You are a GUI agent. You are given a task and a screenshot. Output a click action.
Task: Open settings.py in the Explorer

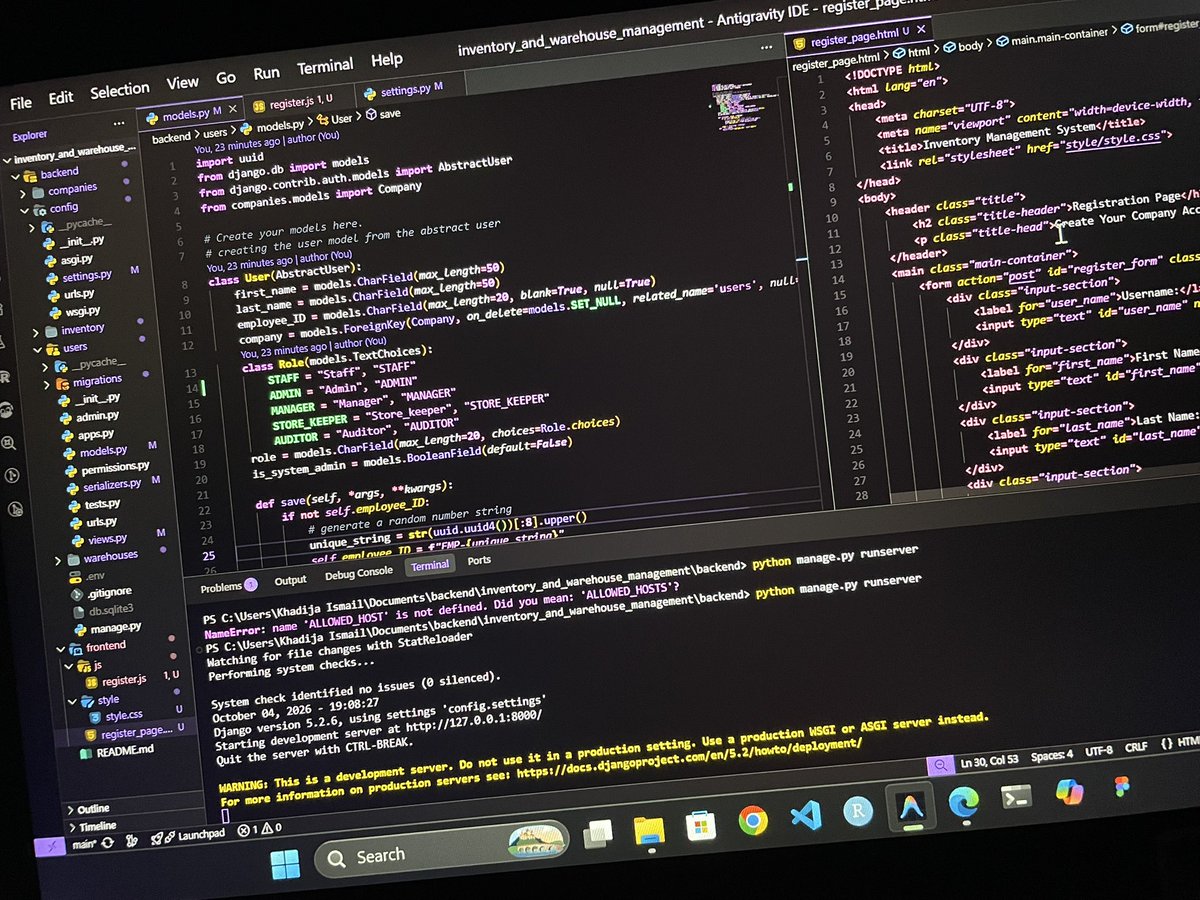click(x=86, y=276)
